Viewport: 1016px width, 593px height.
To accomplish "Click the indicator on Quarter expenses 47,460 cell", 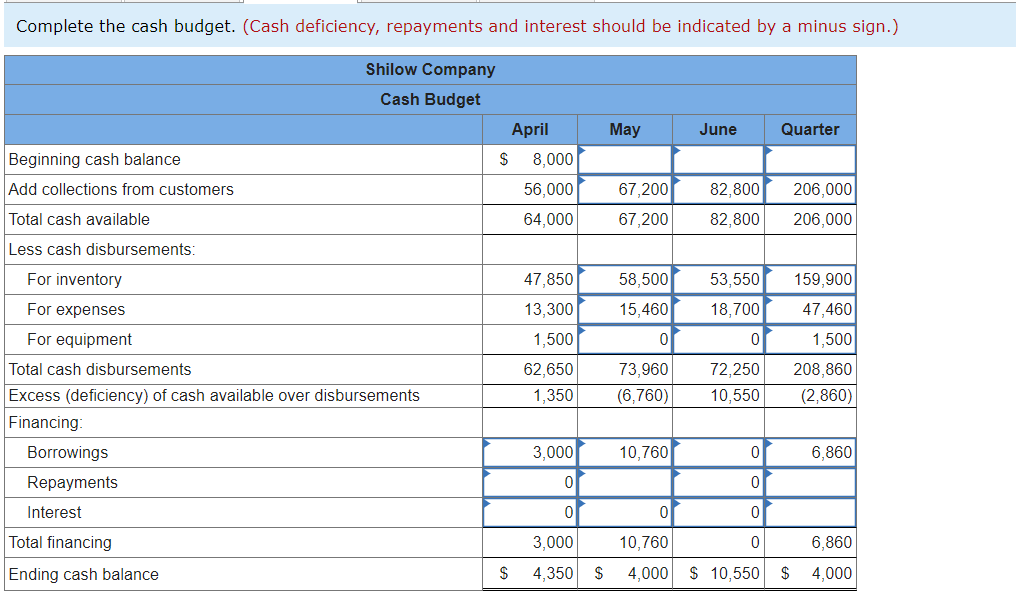I will coord(768,303).
